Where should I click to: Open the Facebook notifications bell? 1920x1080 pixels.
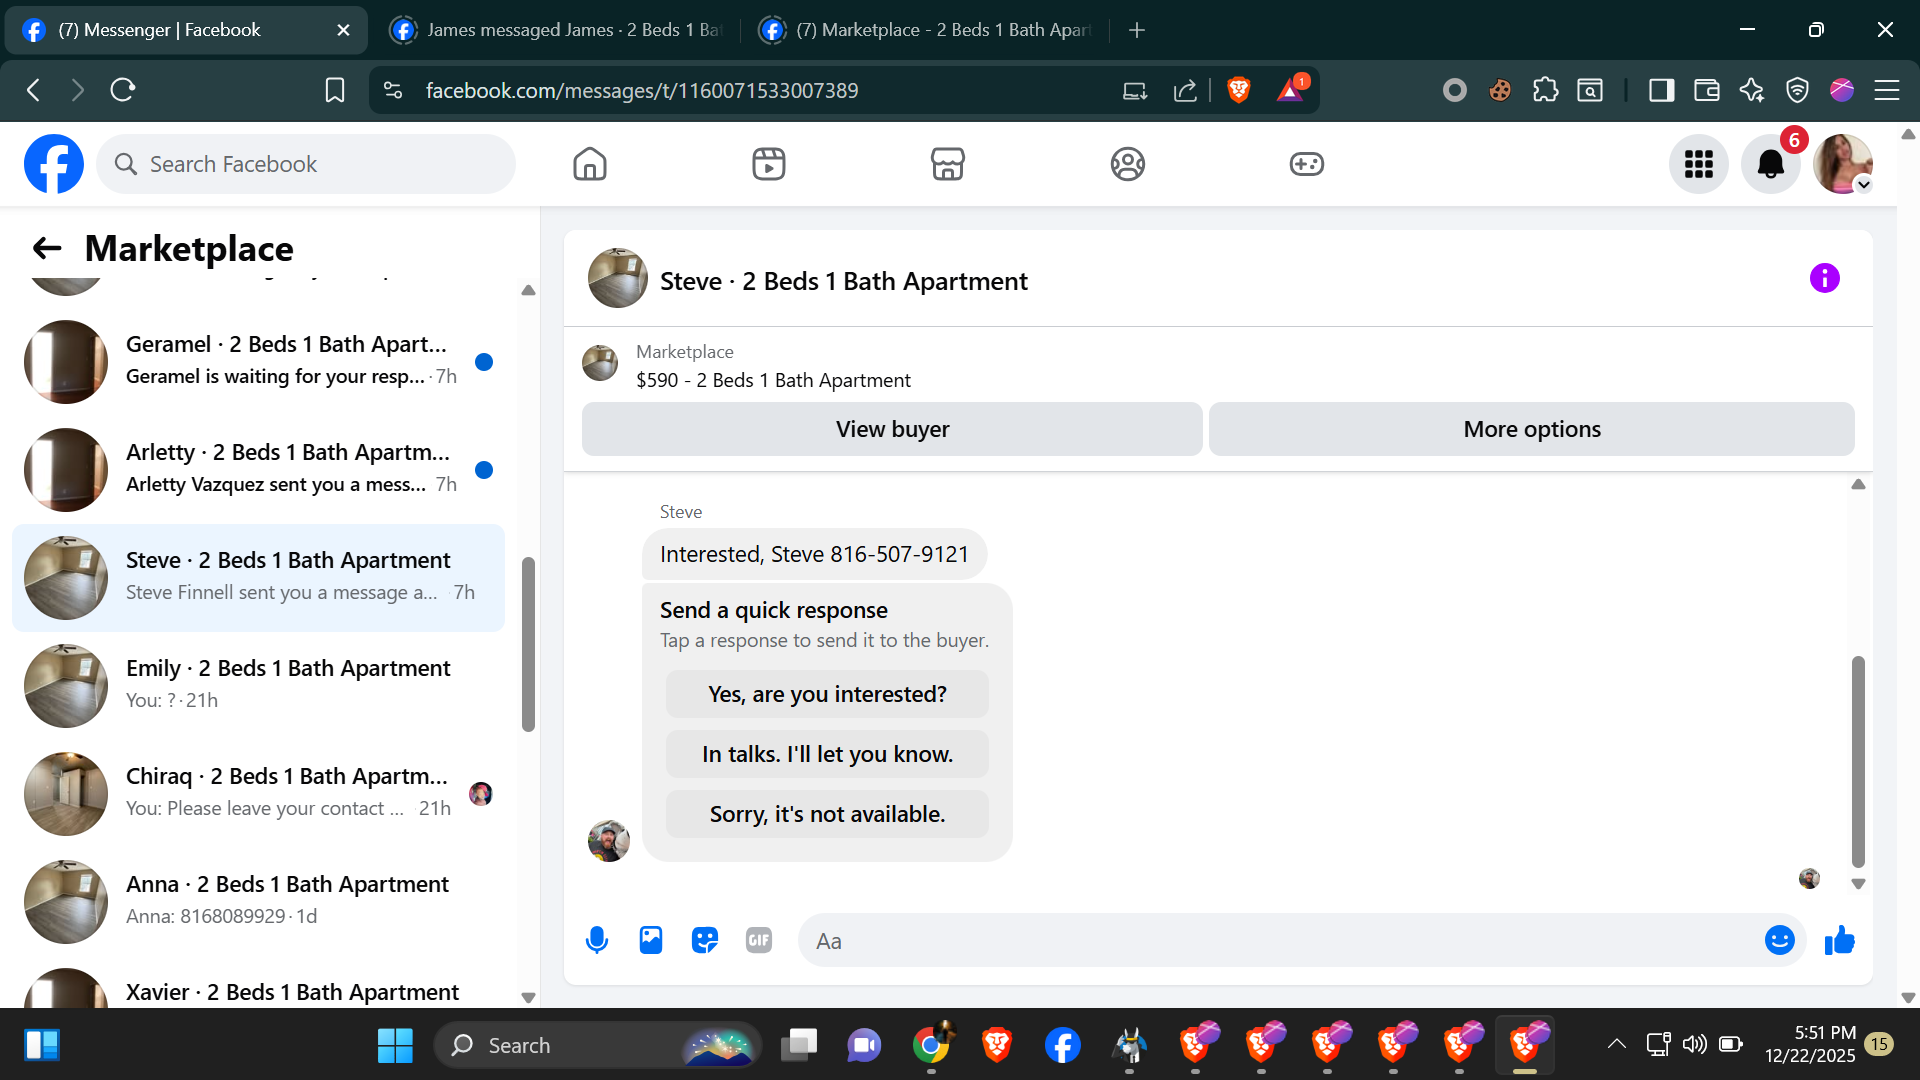(1770, 164)
